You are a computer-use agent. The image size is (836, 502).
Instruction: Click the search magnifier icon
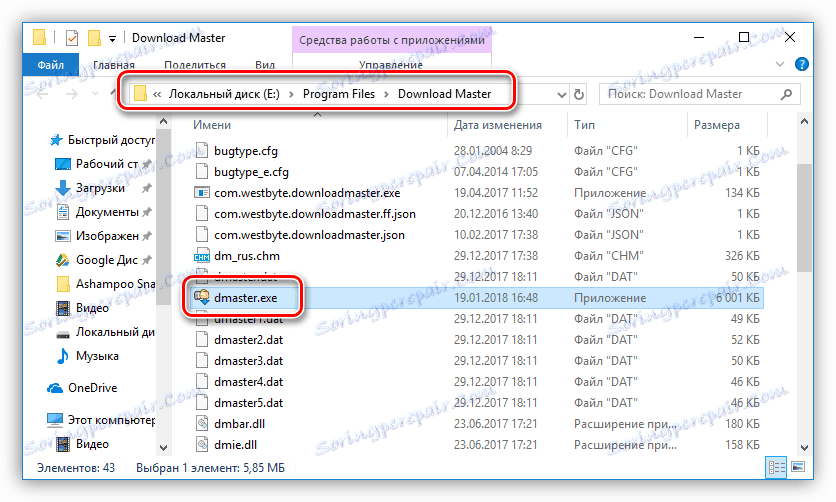786,94
